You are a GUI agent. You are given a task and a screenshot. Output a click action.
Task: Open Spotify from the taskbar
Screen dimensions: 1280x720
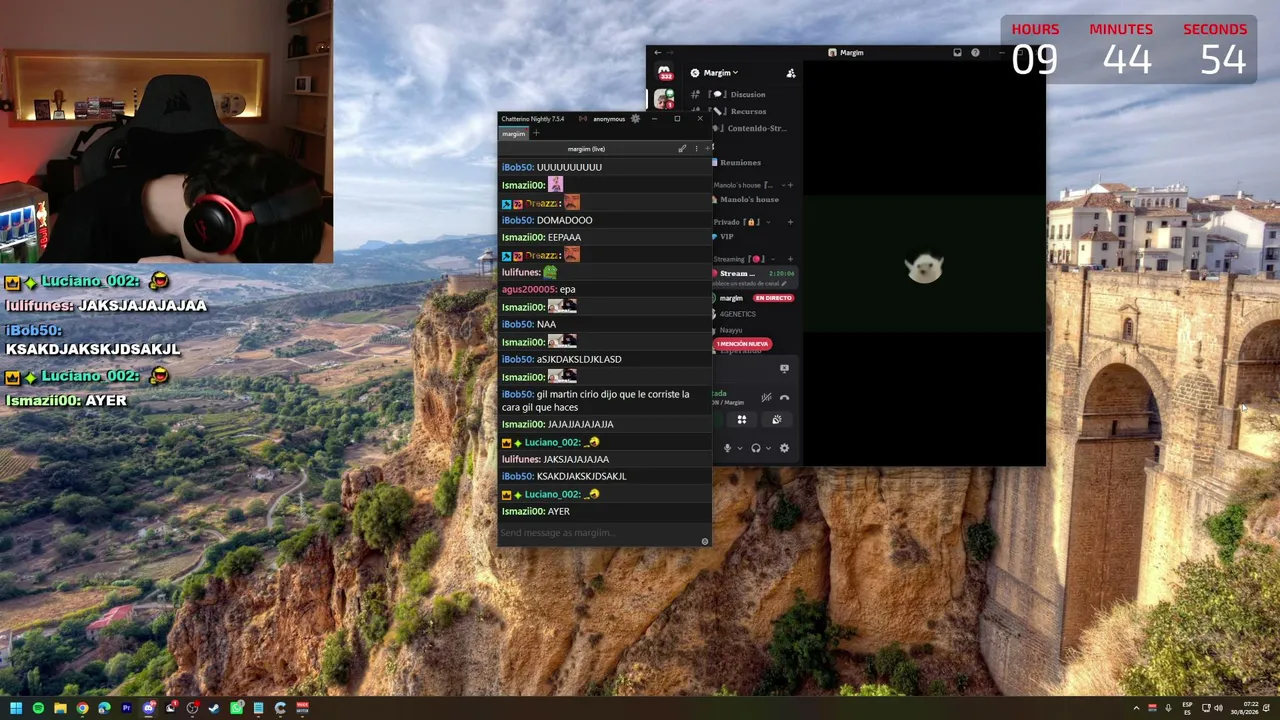tap(38, 708)
